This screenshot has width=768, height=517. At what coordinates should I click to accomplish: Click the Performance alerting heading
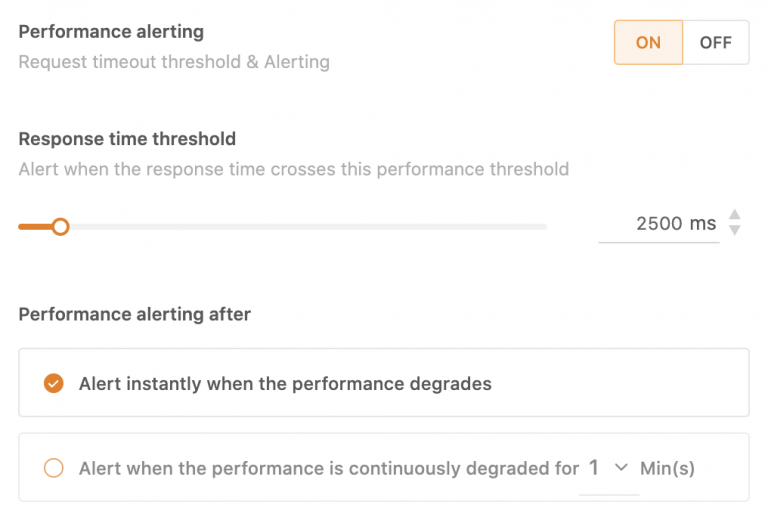click(x=111, y=32)
